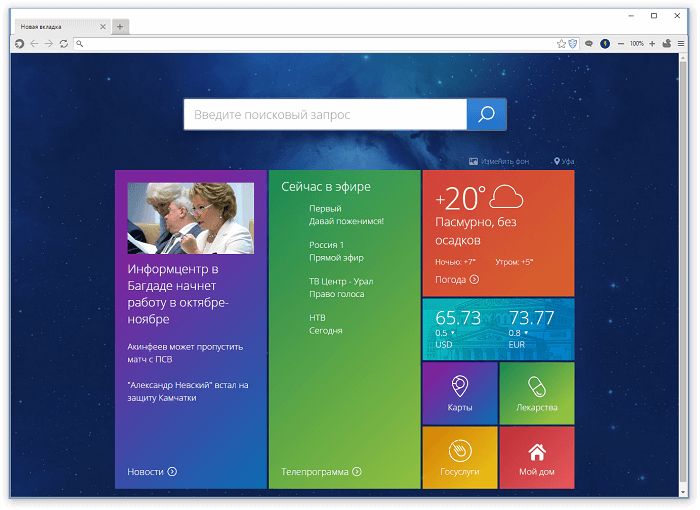Open headline 'Информцентр в Багдаде начнет работу'
The width and height of the screenshot is (700, 510).
coord(178,294)
